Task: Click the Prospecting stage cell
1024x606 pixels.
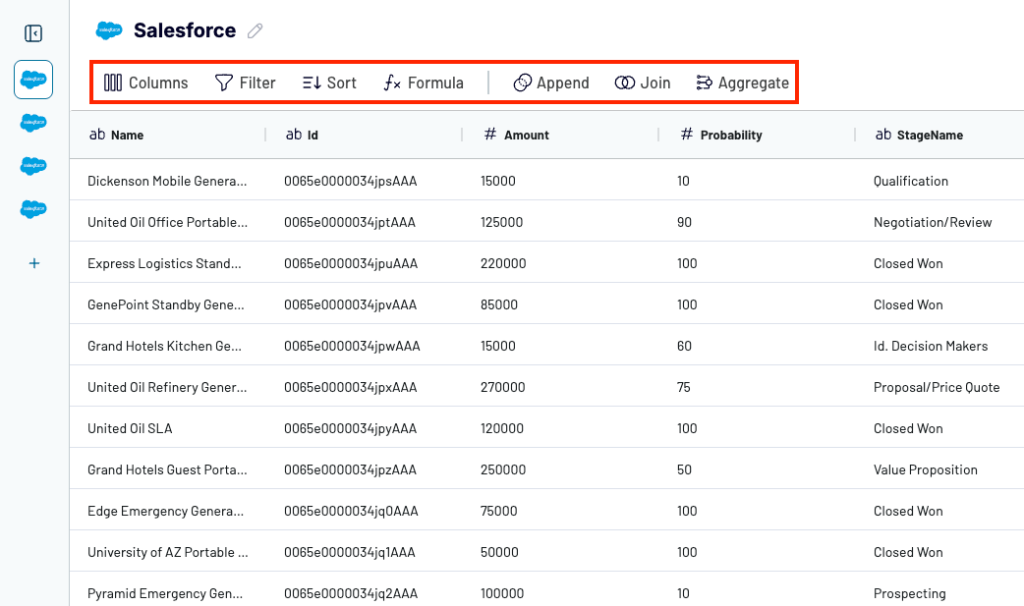Action: pos(910,593)
